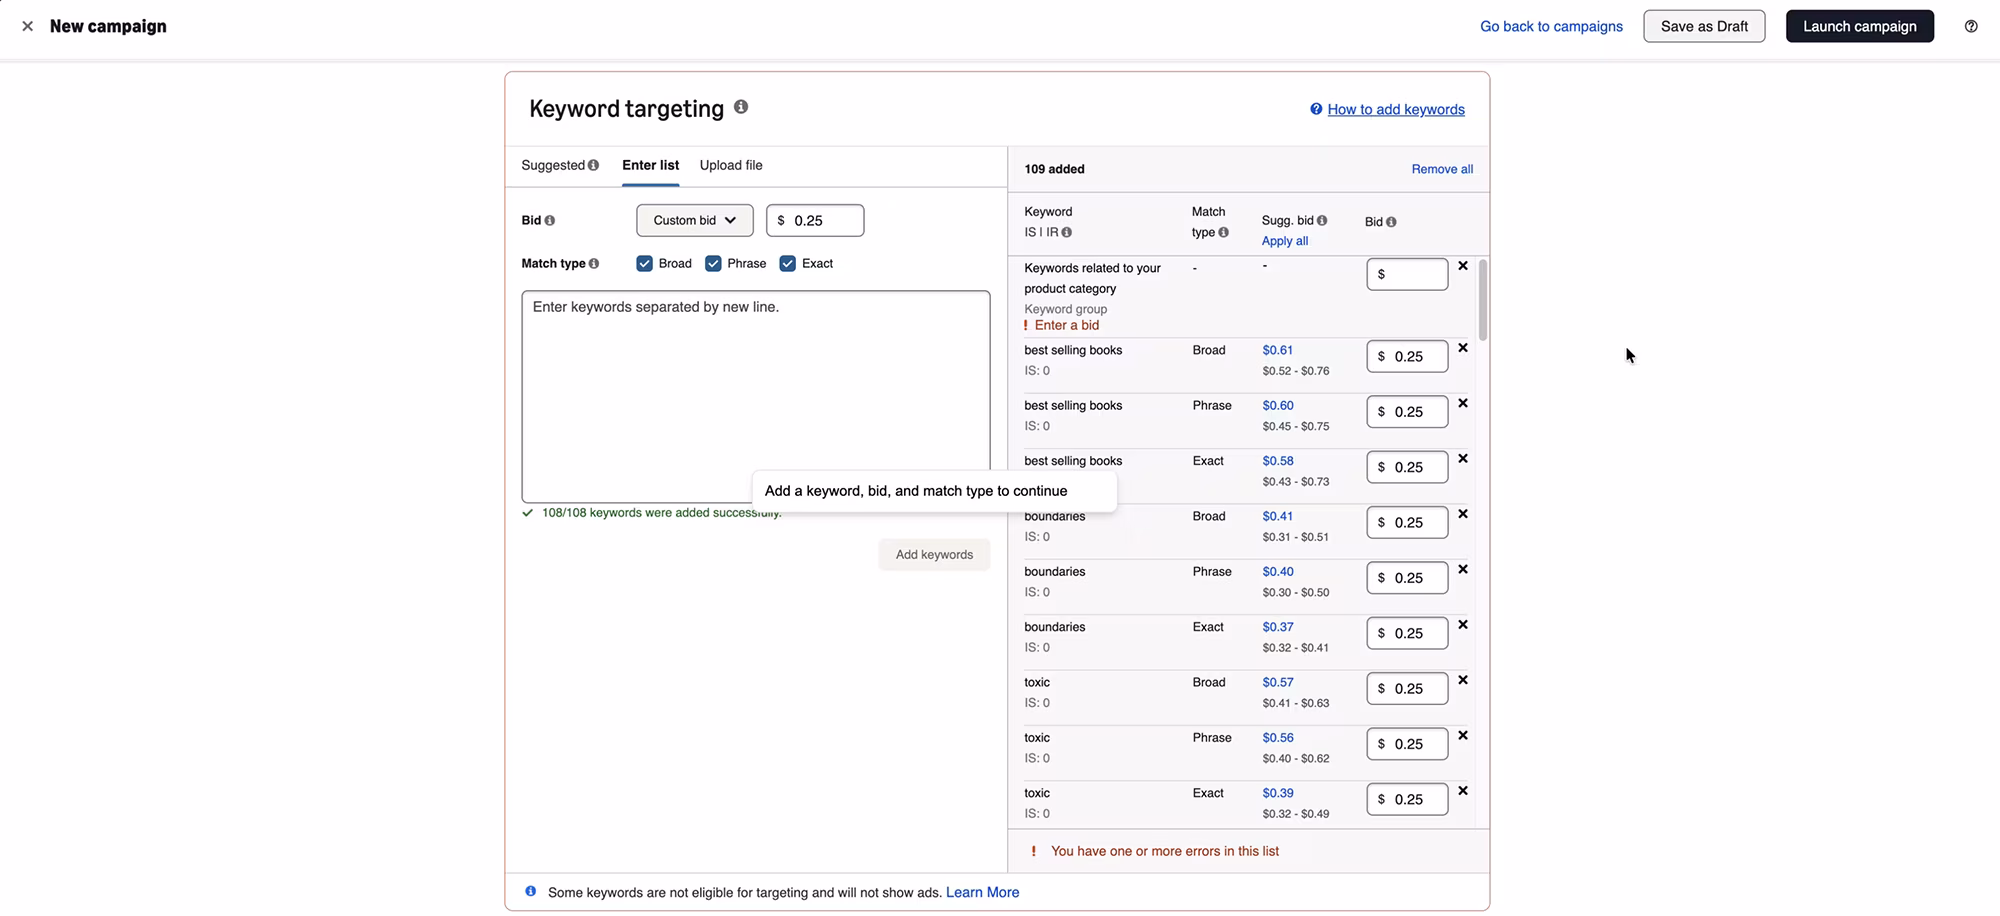
Task: Uncheck the Broad match type checkbox
Action: point(645,263)
